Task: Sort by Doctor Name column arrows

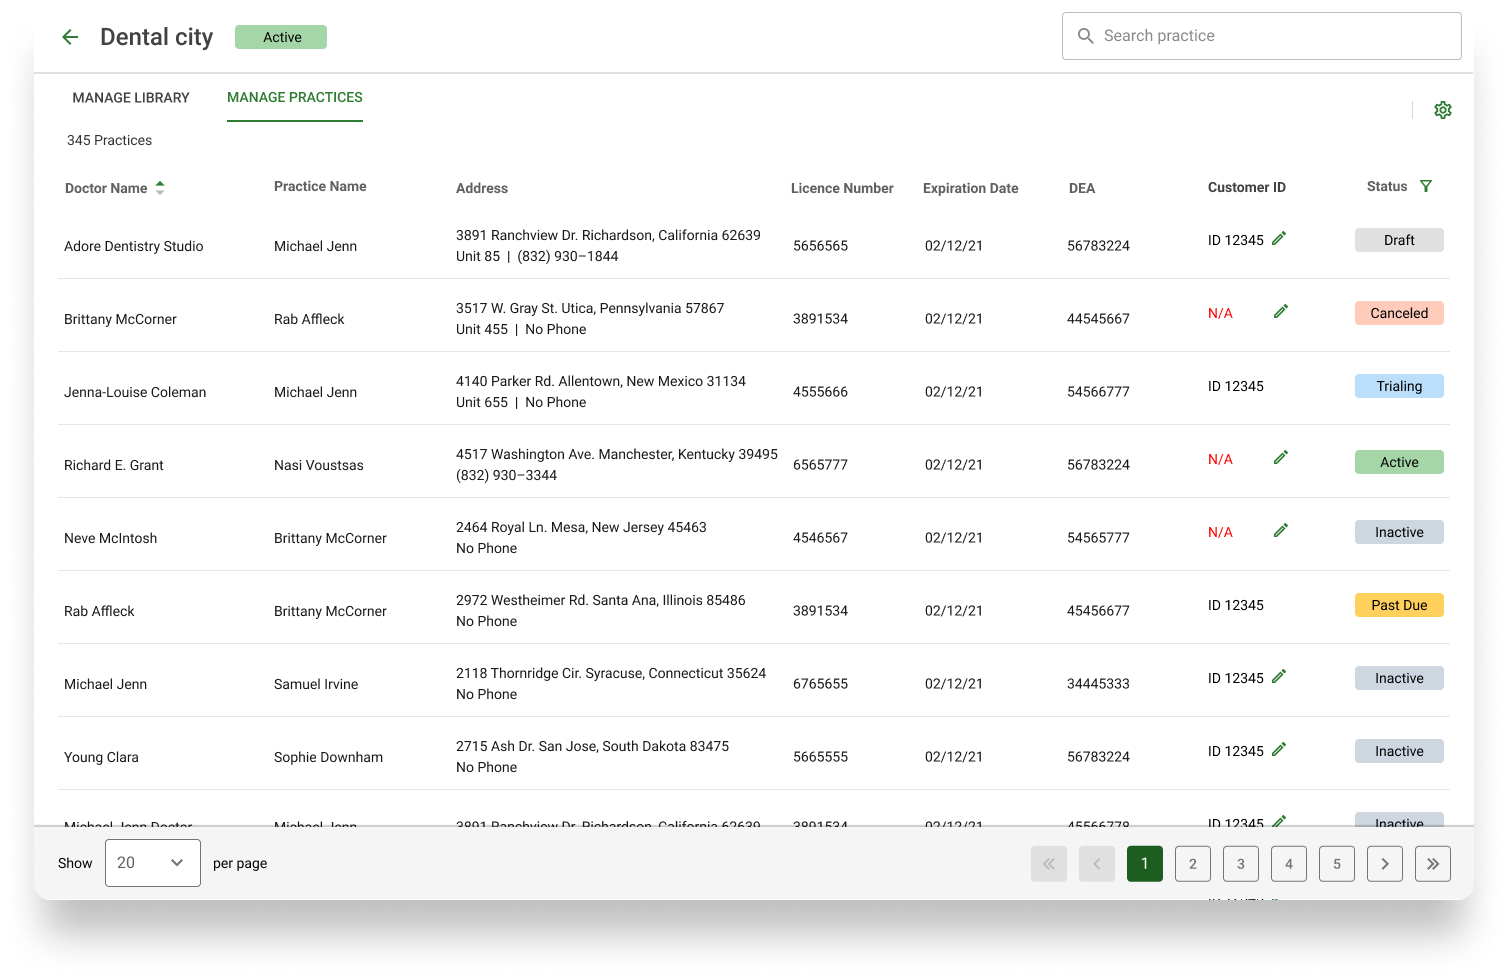Action: tap(160, 187)
